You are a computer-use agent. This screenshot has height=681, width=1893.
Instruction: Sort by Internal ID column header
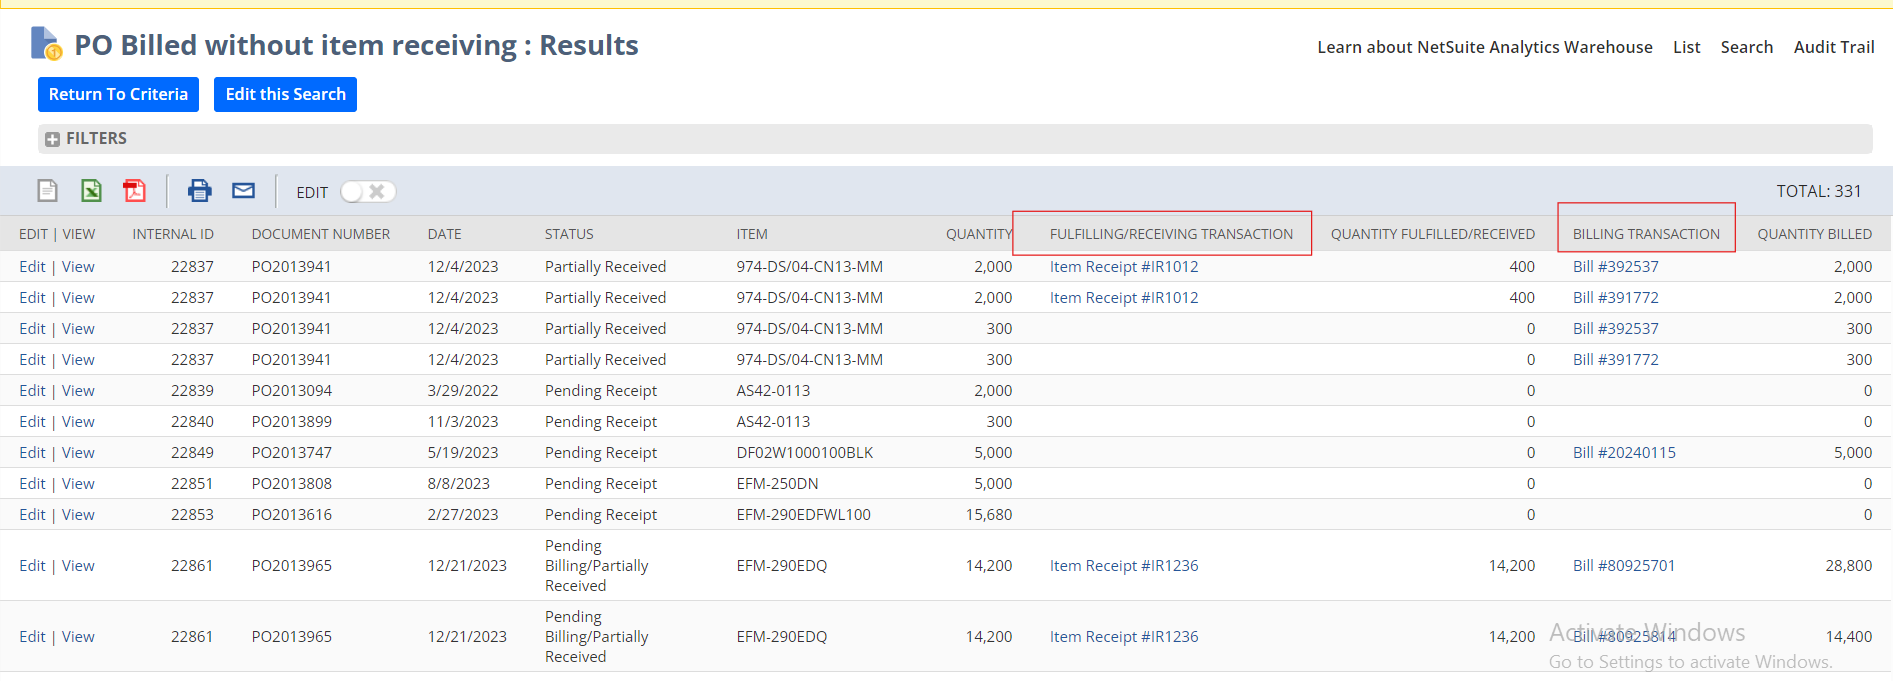pos(173,234)
